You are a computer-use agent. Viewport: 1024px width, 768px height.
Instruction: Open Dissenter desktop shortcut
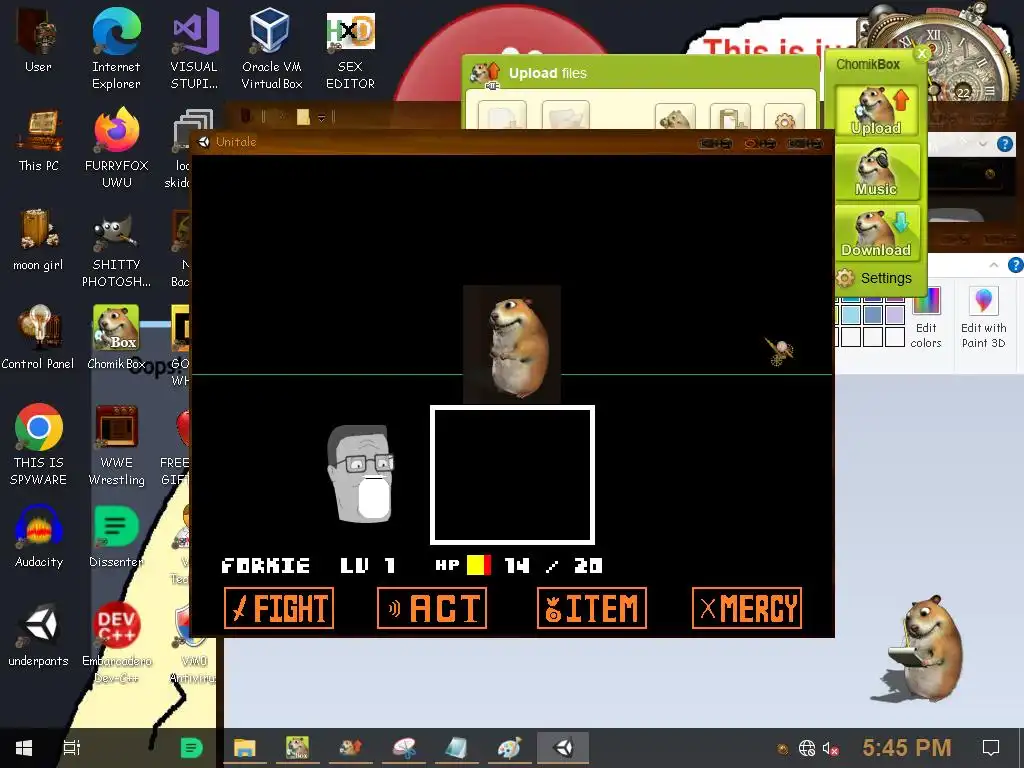point(116,536)
